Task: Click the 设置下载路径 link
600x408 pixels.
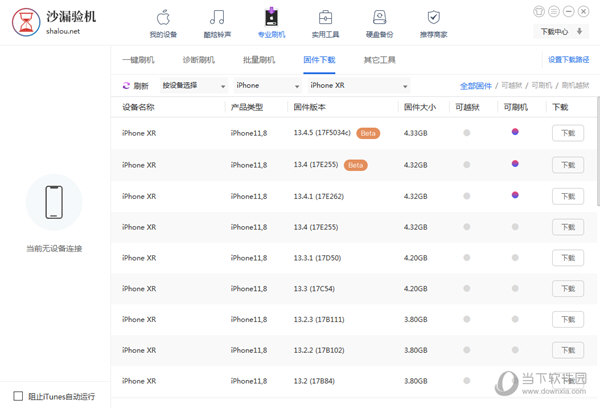Action: (x=568, y=60)
